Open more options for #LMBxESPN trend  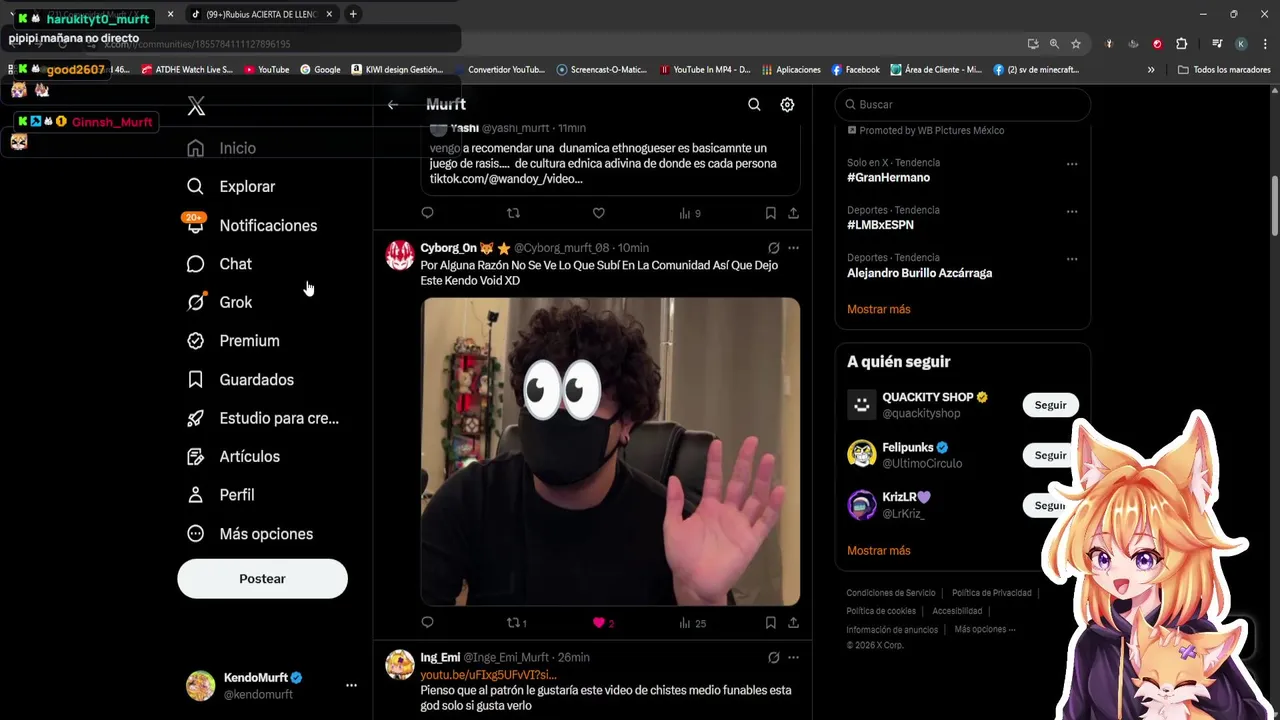tap(1072, 212)
